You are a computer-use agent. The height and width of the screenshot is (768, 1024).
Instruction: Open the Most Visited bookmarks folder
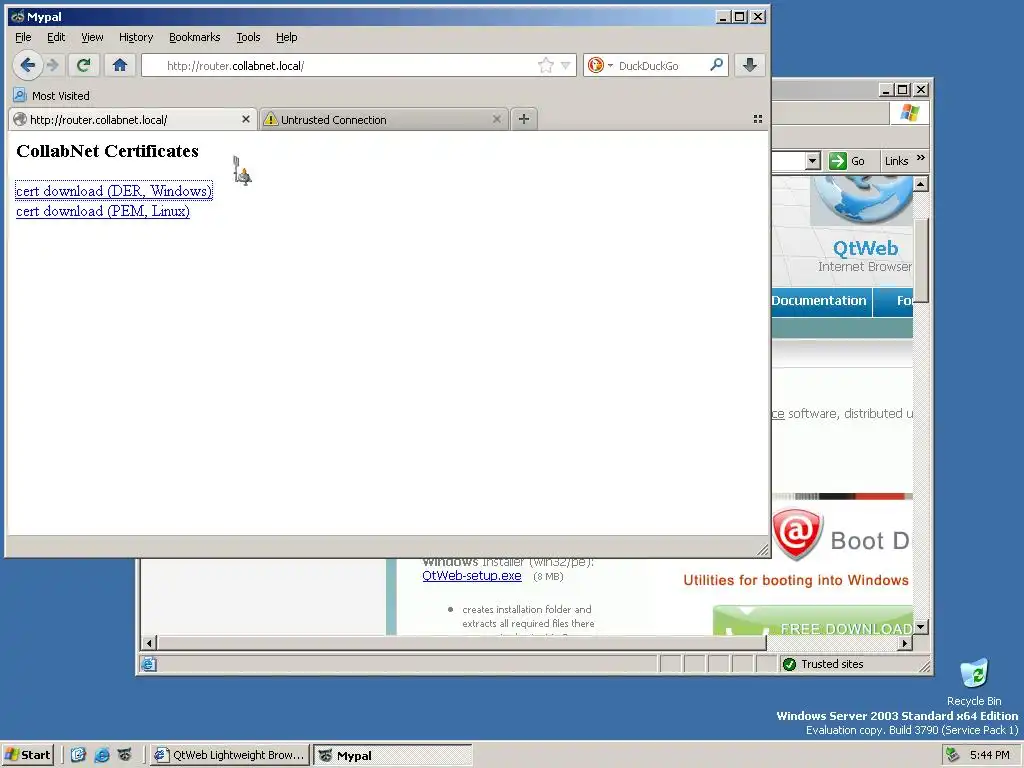pos(52,95)
